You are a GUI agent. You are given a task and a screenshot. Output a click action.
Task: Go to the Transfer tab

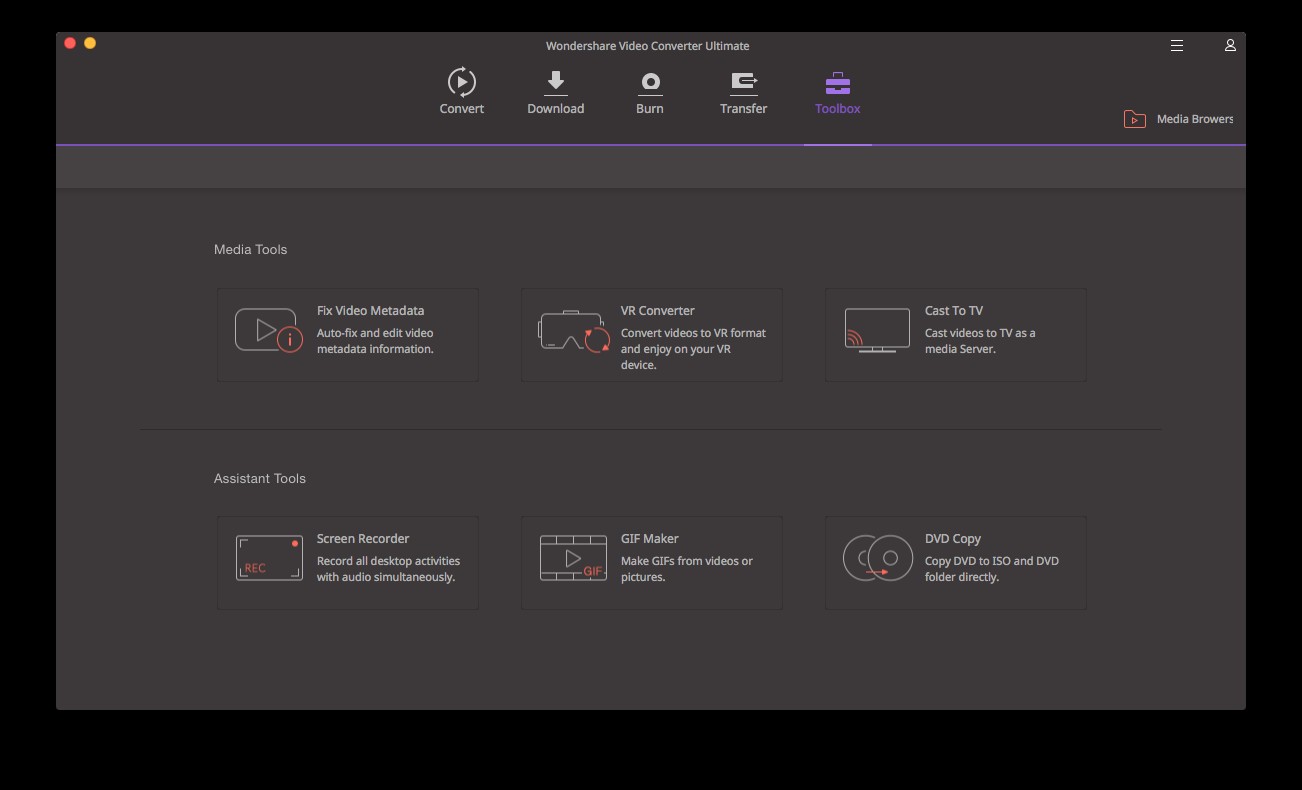[743, 82]
